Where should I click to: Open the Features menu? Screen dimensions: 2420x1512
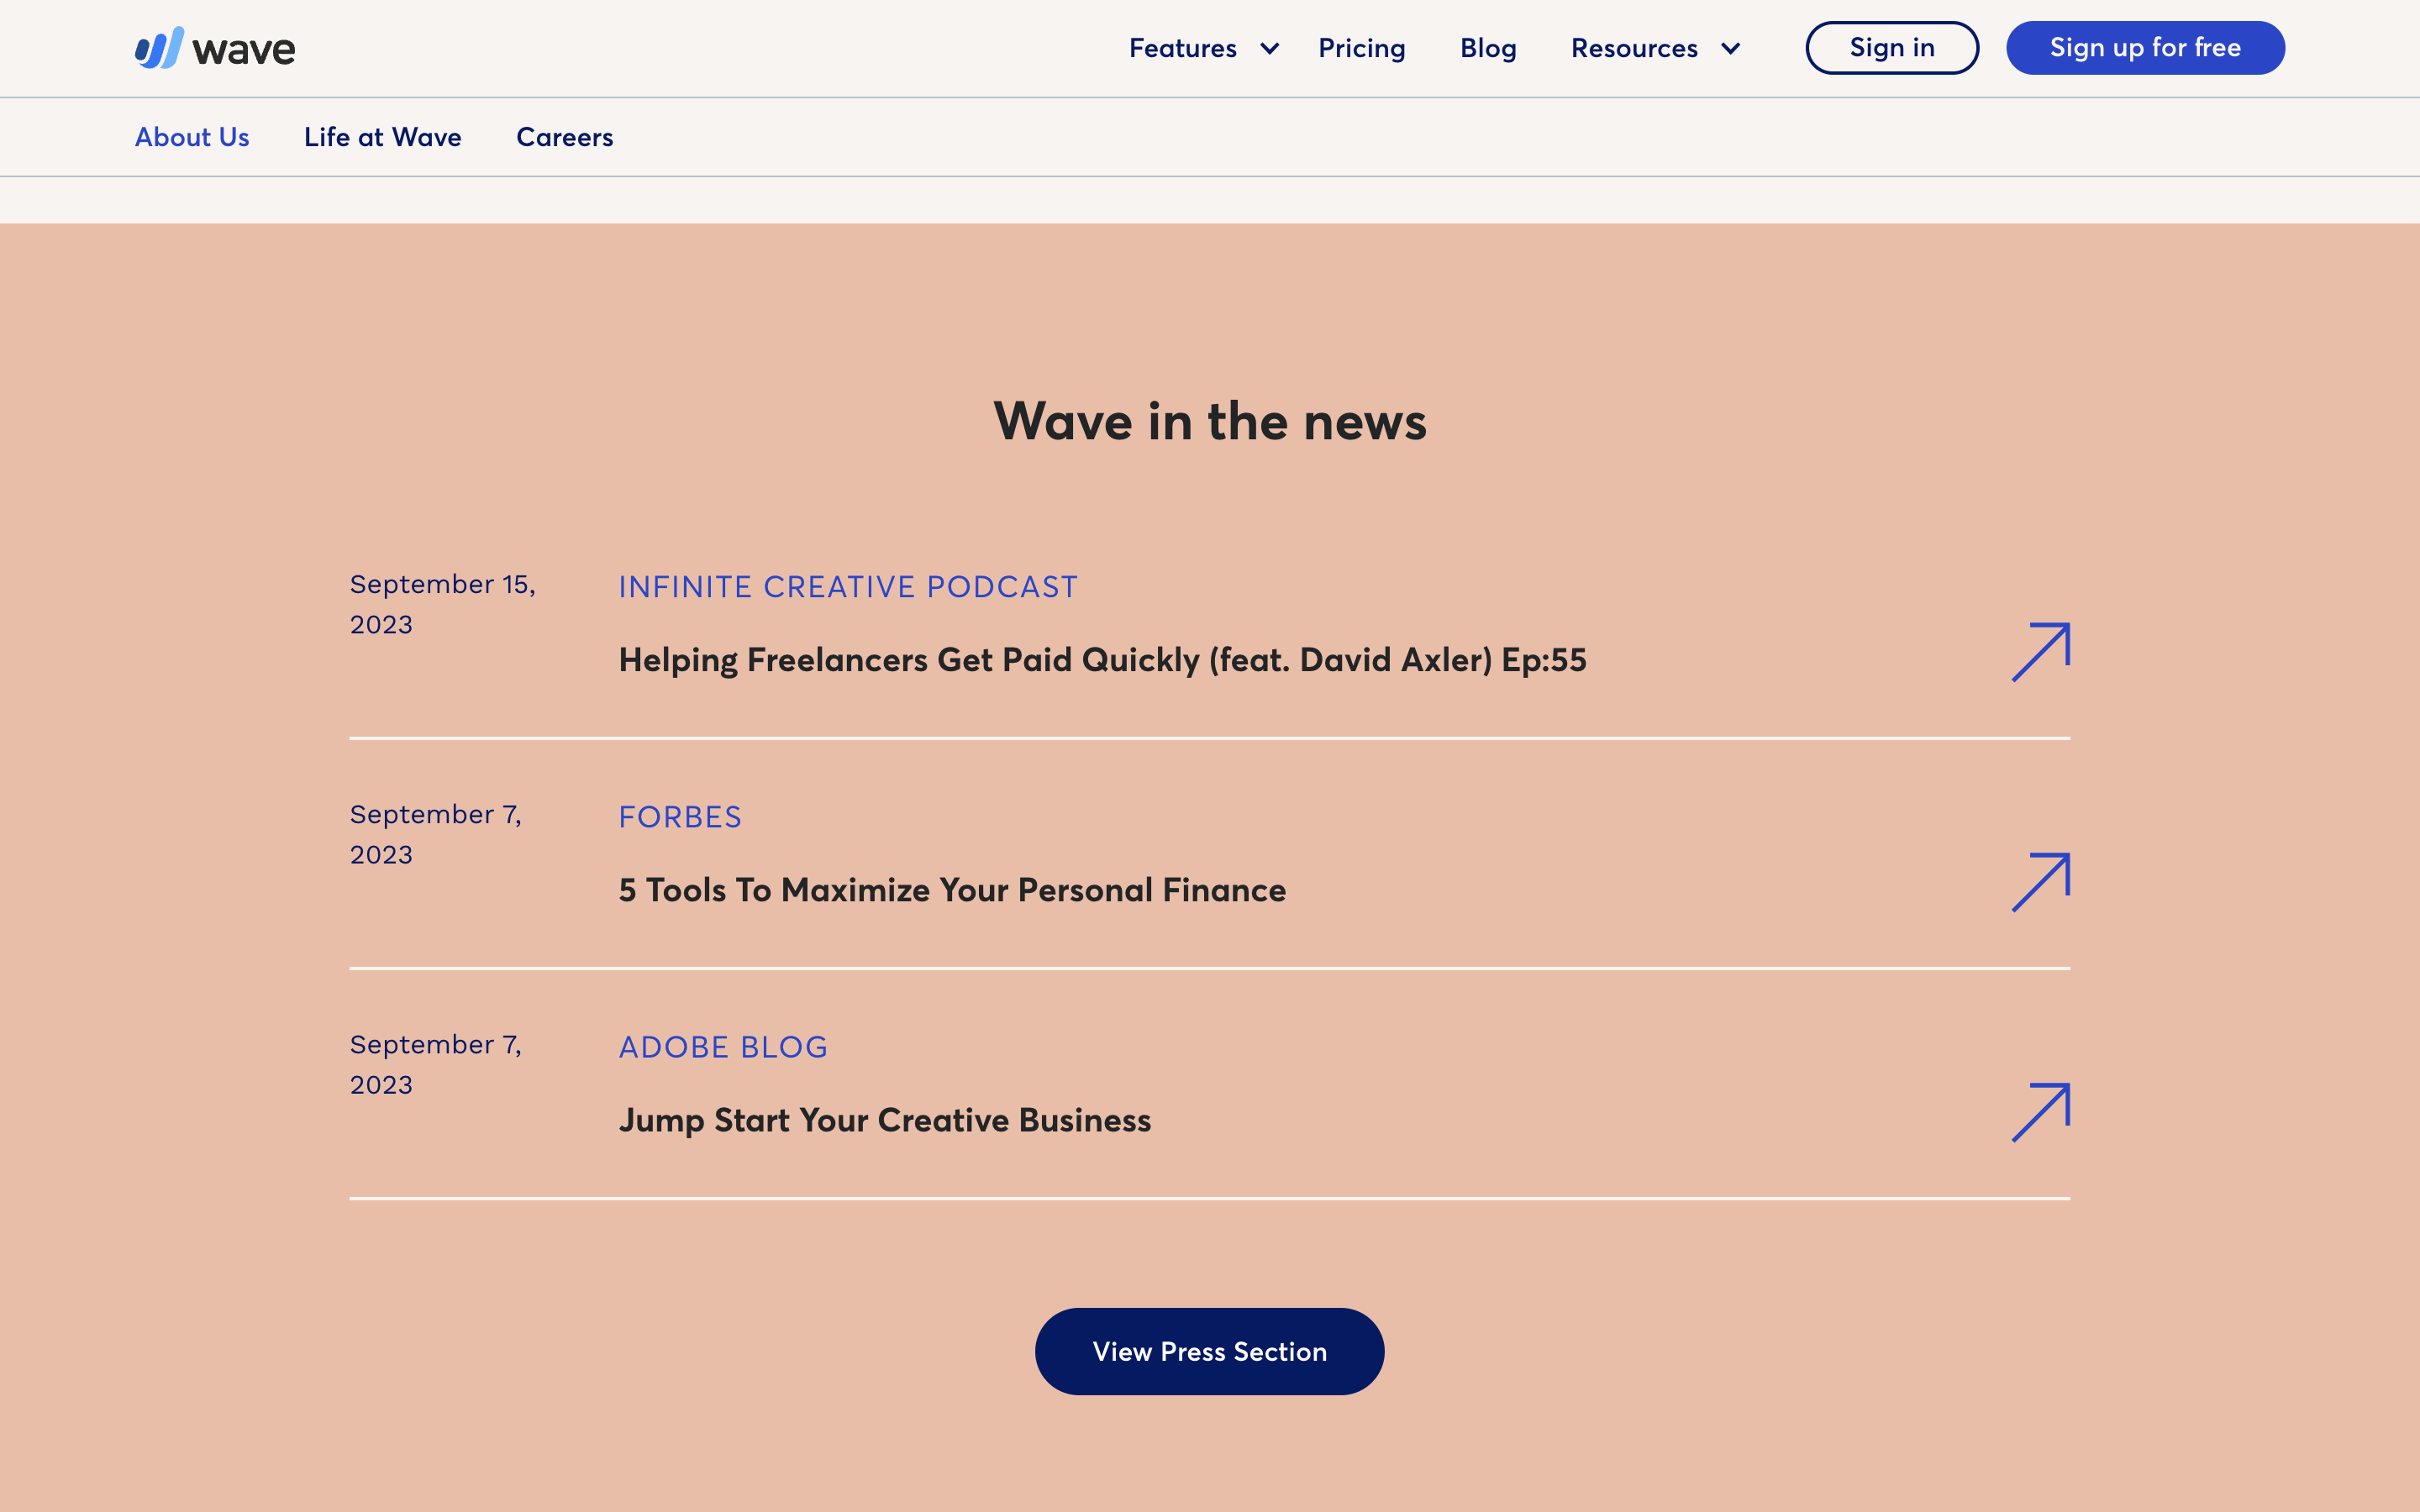[1183, 48]
